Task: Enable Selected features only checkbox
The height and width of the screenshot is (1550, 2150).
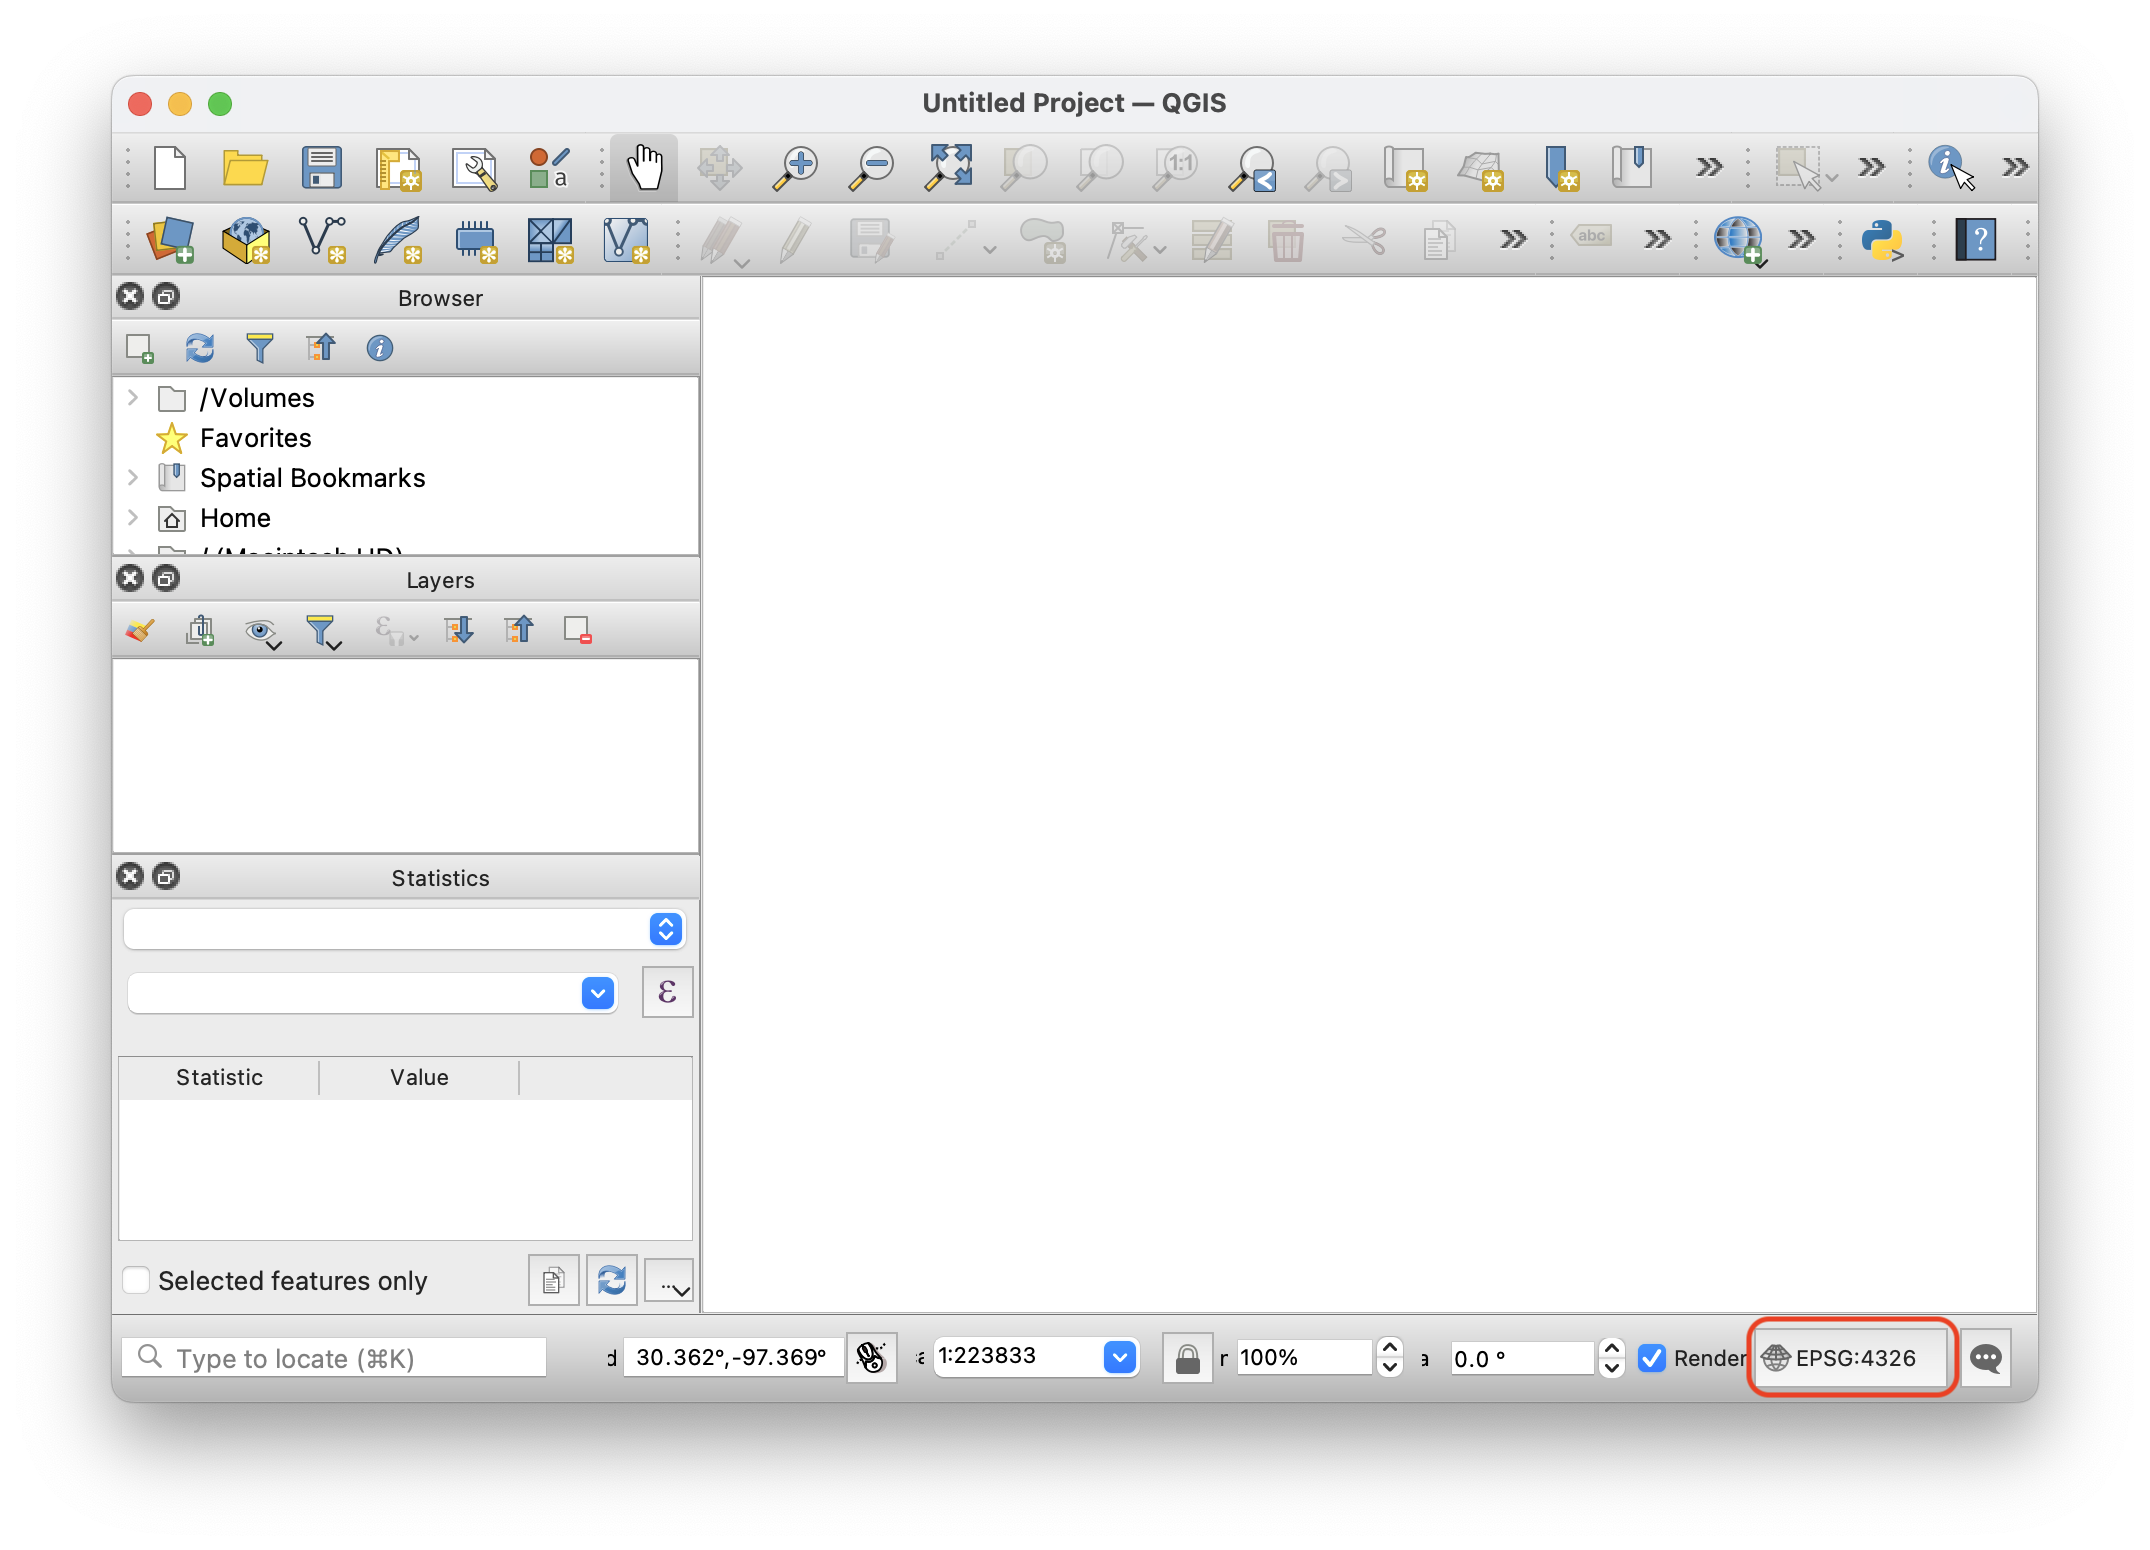Action: pos(136,1280)
